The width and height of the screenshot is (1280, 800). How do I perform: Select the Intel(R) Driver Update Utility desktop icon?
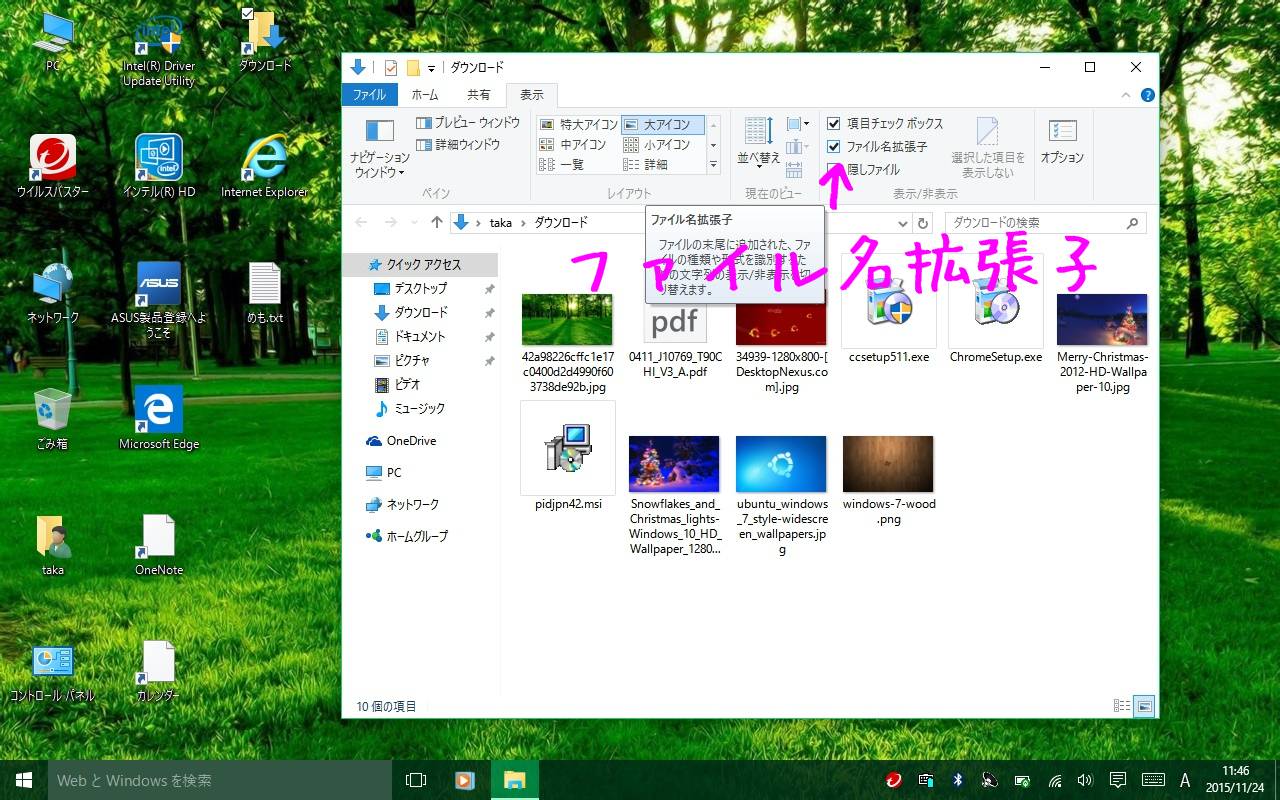[158, 50]
